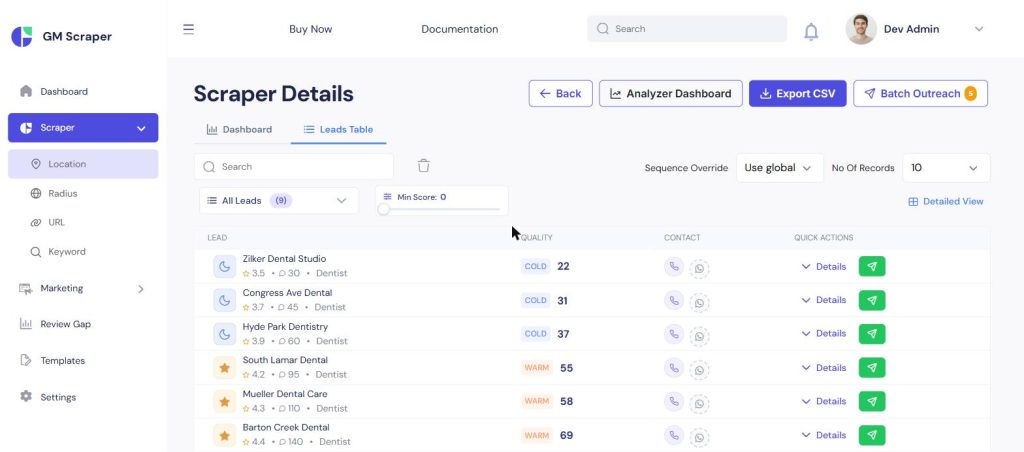1024x452 pixels.
Task: Click star icon for South Lamar Dental
Action: pyautogui.click(x=225, y=368)
